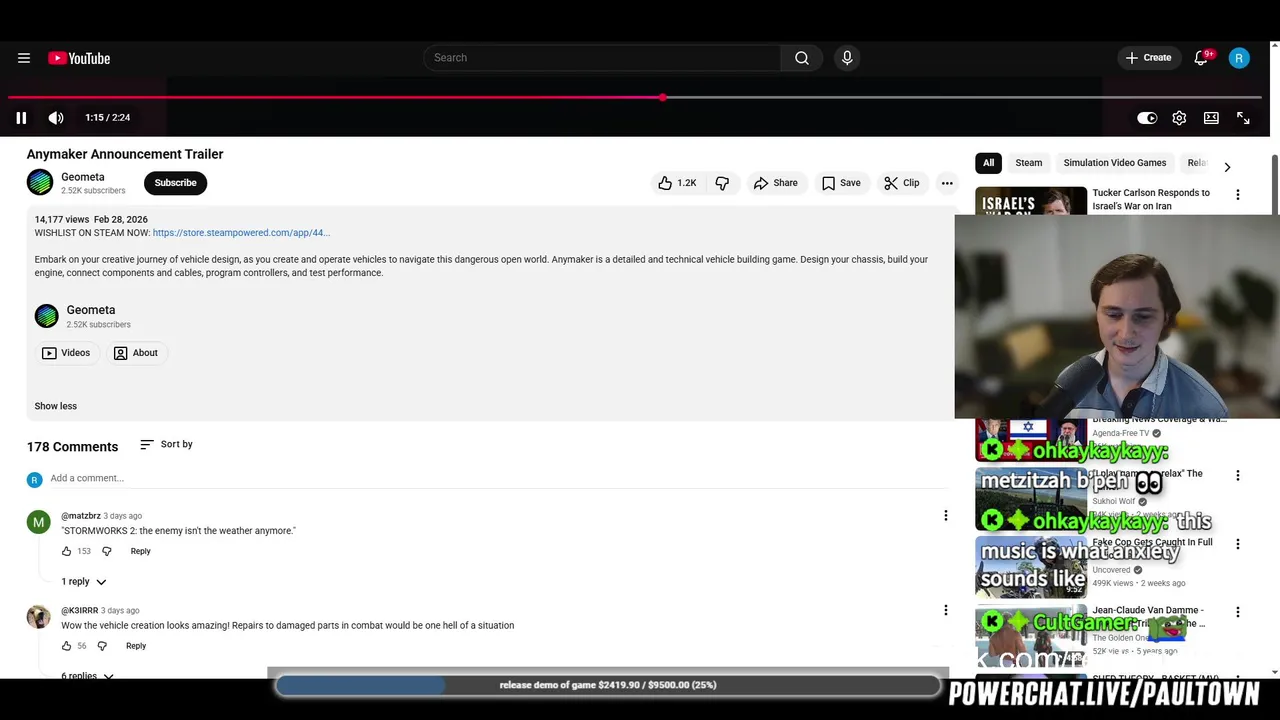Open more actions ellipsis next to Clip

click(x=947, y=183)
